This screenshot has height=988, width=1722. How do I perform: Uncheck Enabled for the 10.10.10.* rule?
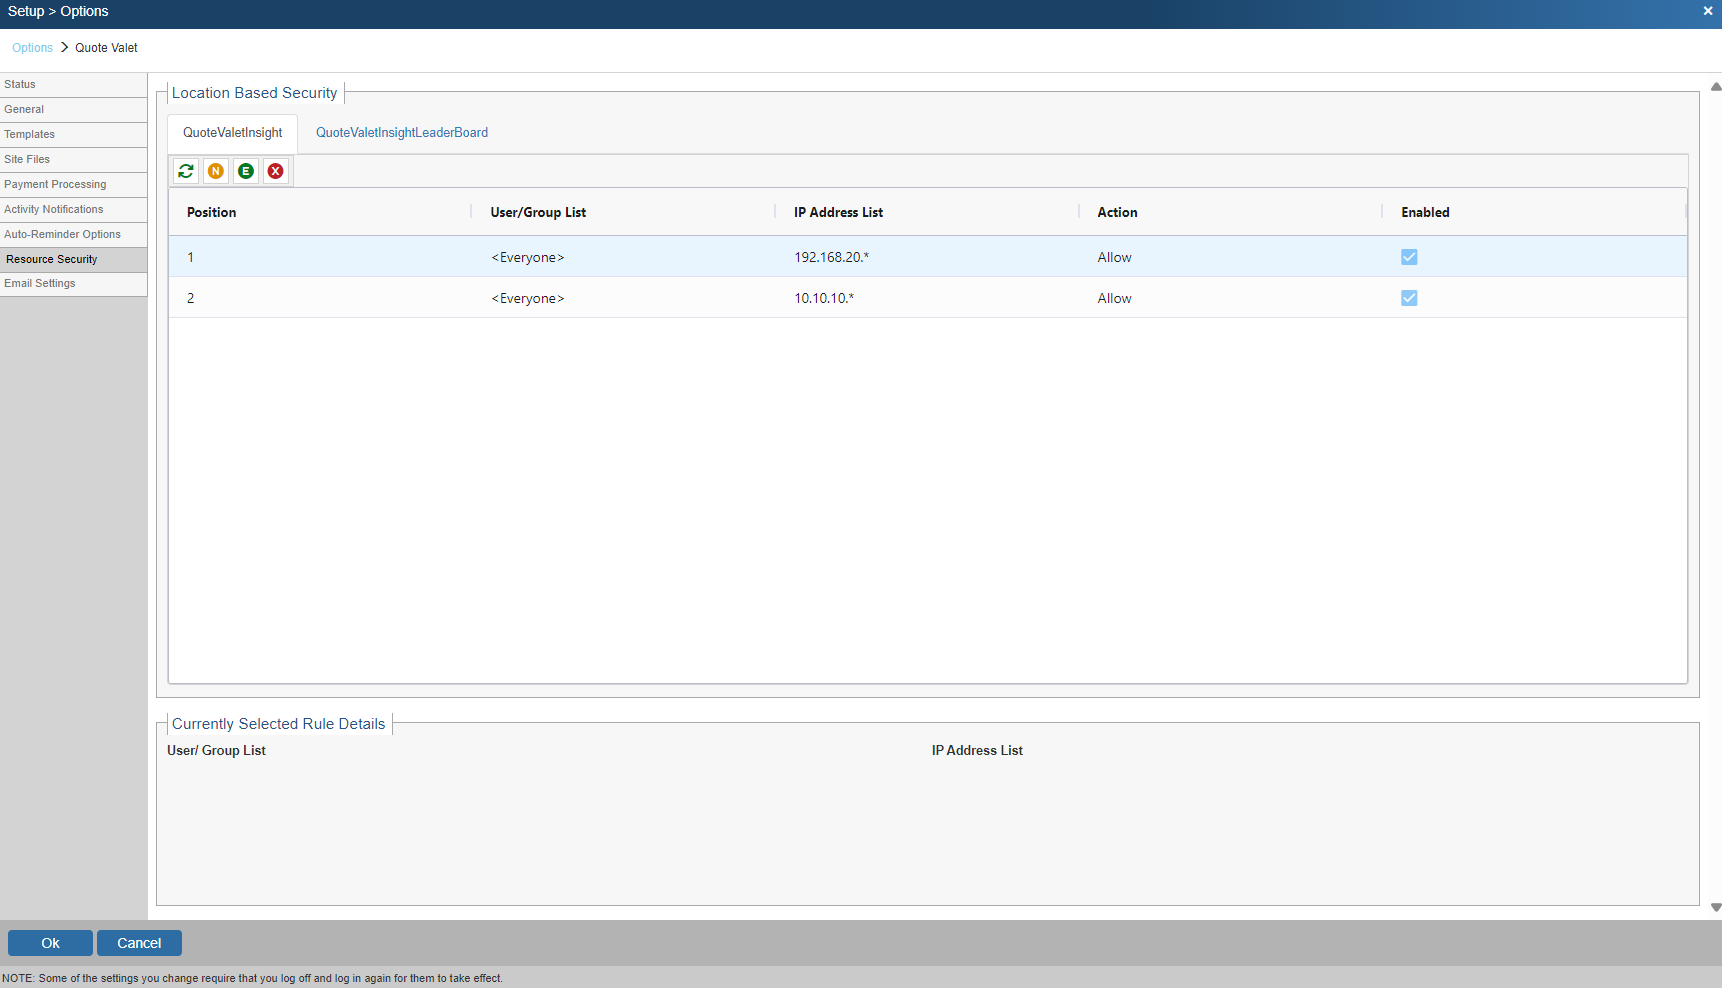click(x=1409, y=298)
